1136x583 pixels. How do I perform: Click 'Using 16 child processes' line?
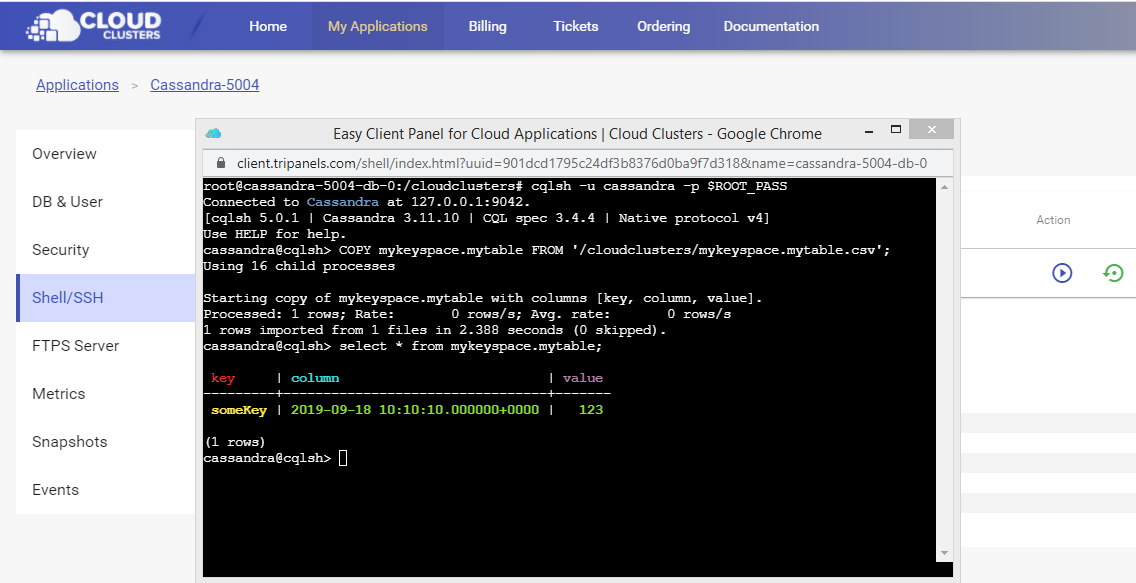tap(299, 266)
